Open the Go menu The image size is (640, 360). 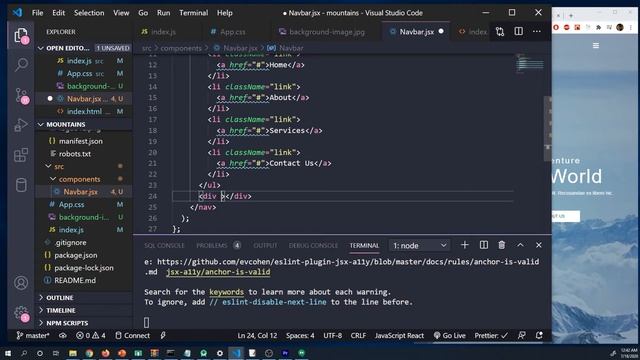[143, 13]
